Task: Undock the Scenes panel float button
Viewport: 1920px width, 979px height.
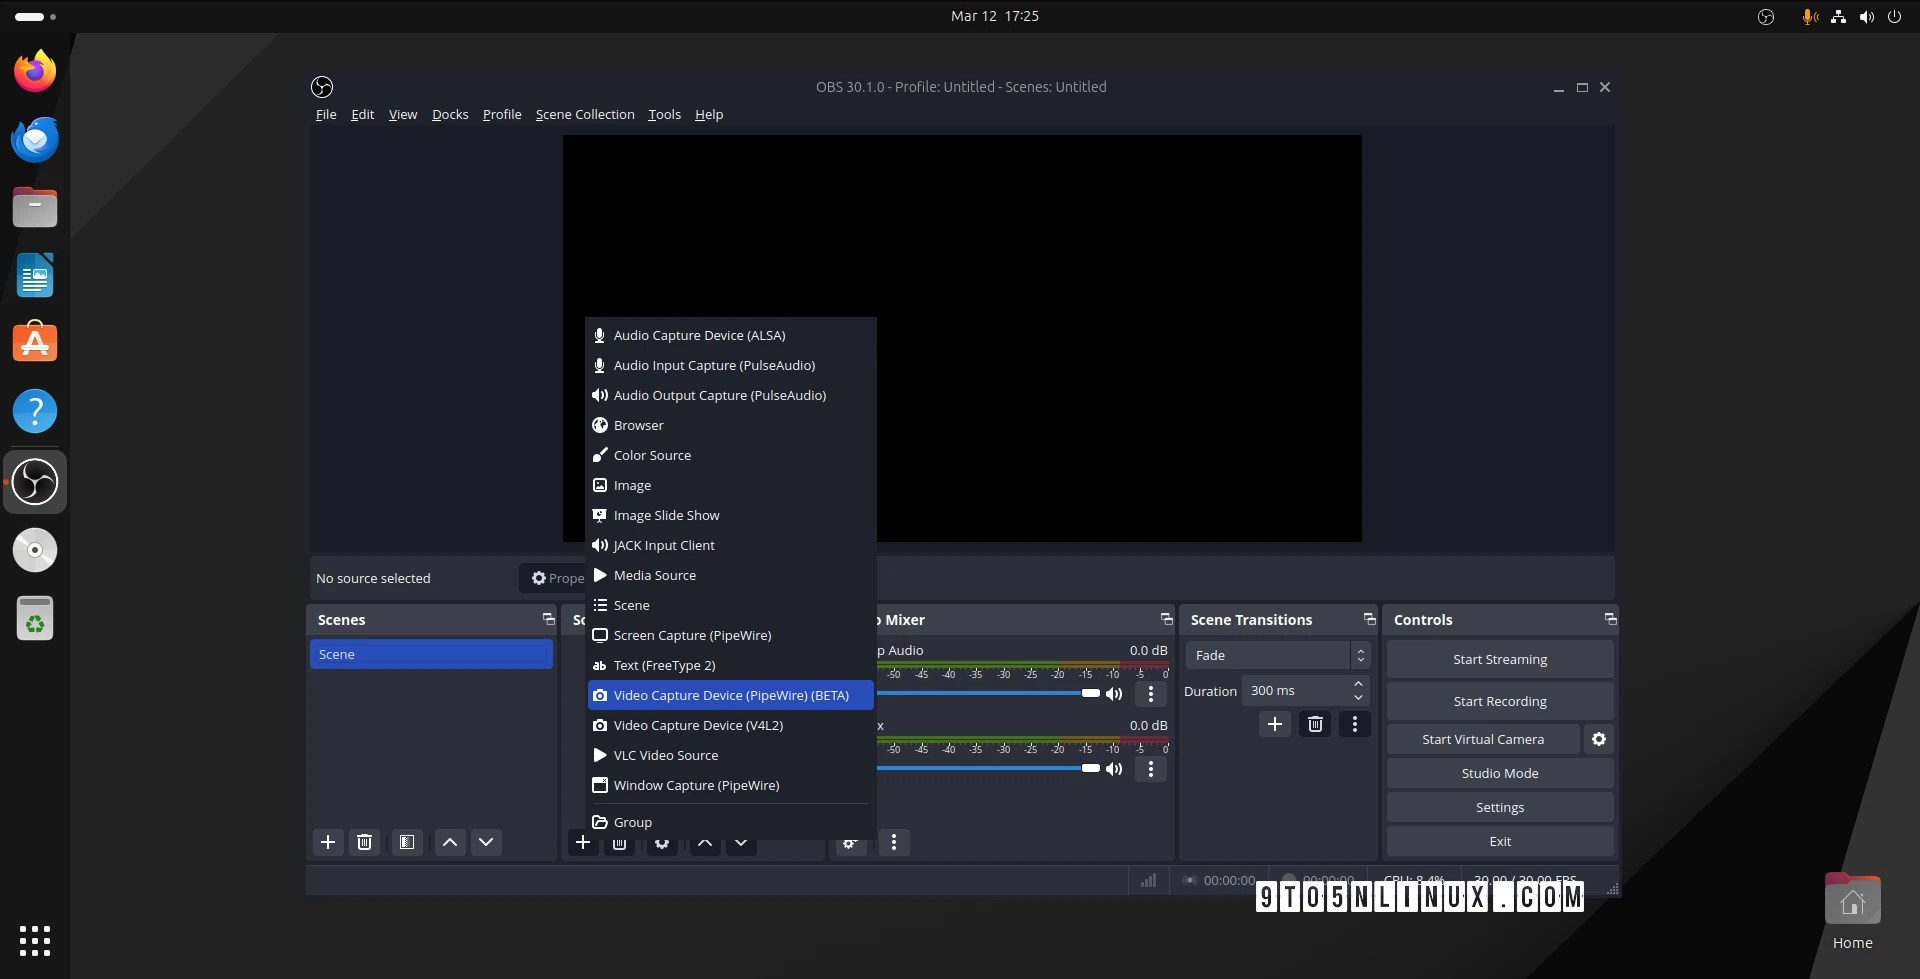Action: pos(548,619)
